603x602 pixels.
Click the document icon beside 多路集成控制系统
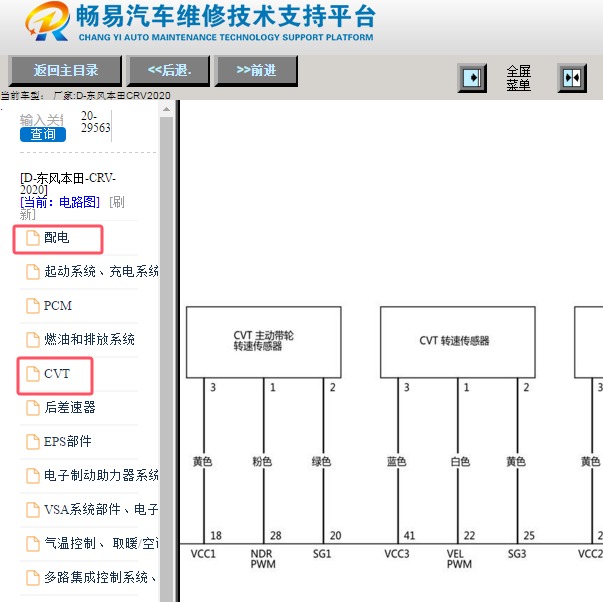coord(33,577)
